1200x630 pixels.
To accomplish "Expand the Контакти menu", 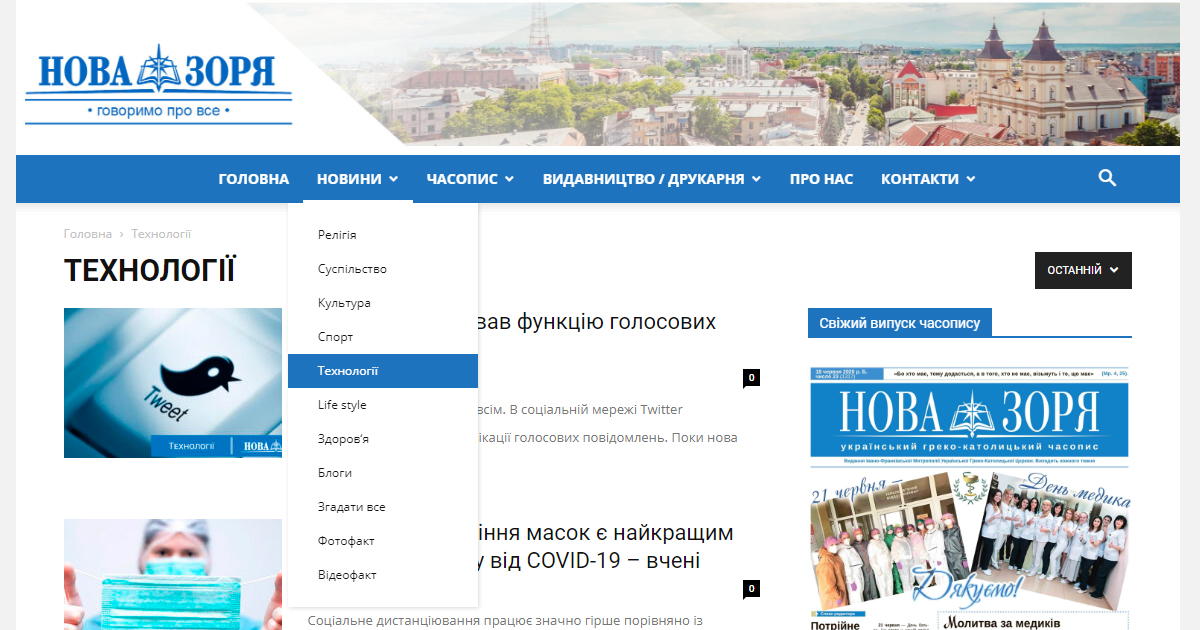I will coord(927,179).
